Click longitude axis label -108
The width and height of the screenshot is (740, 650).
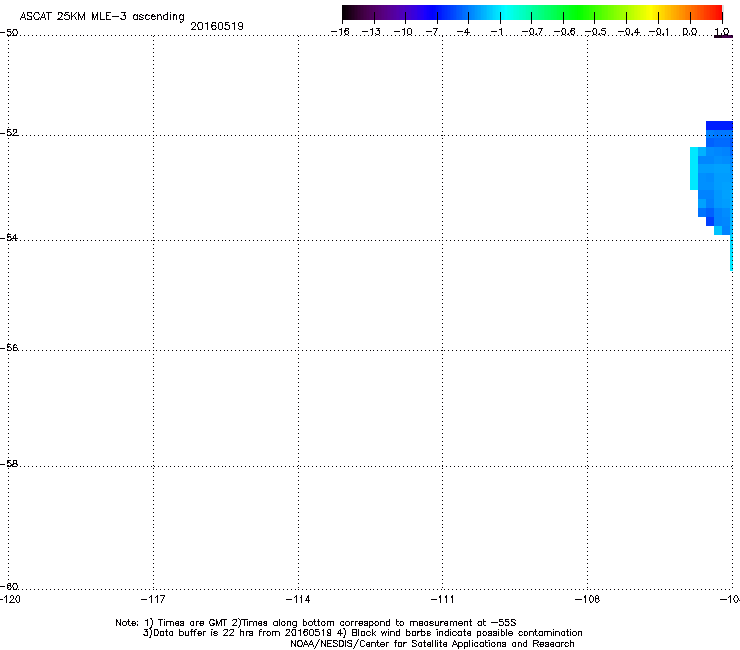[x=587, y=599]
